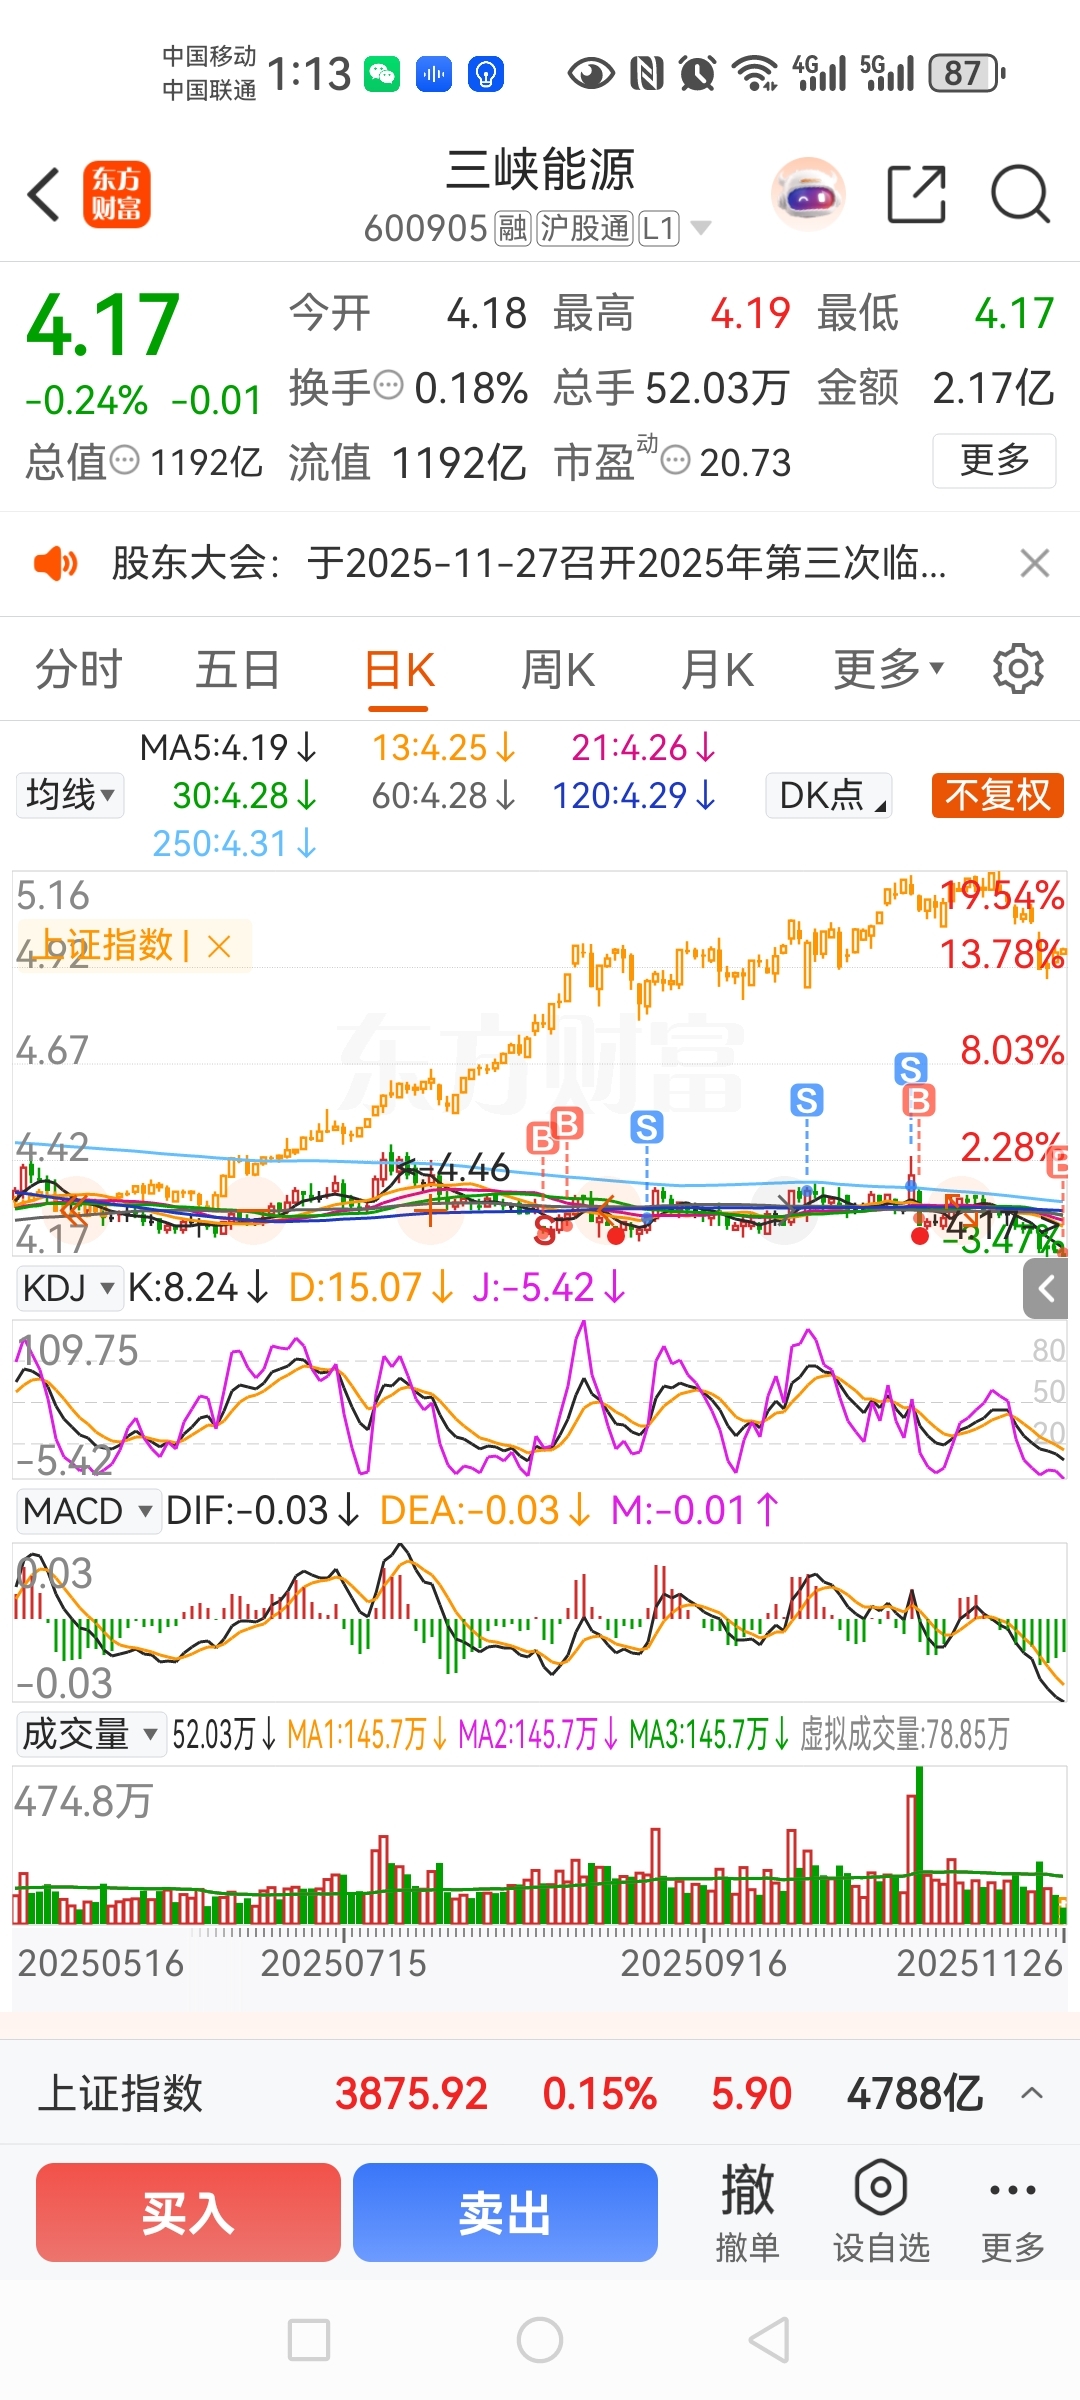The height and width of the screenshot is (2400, 1080).
Task: Tap the WeChat status bar notification
Action: [382, 74]
